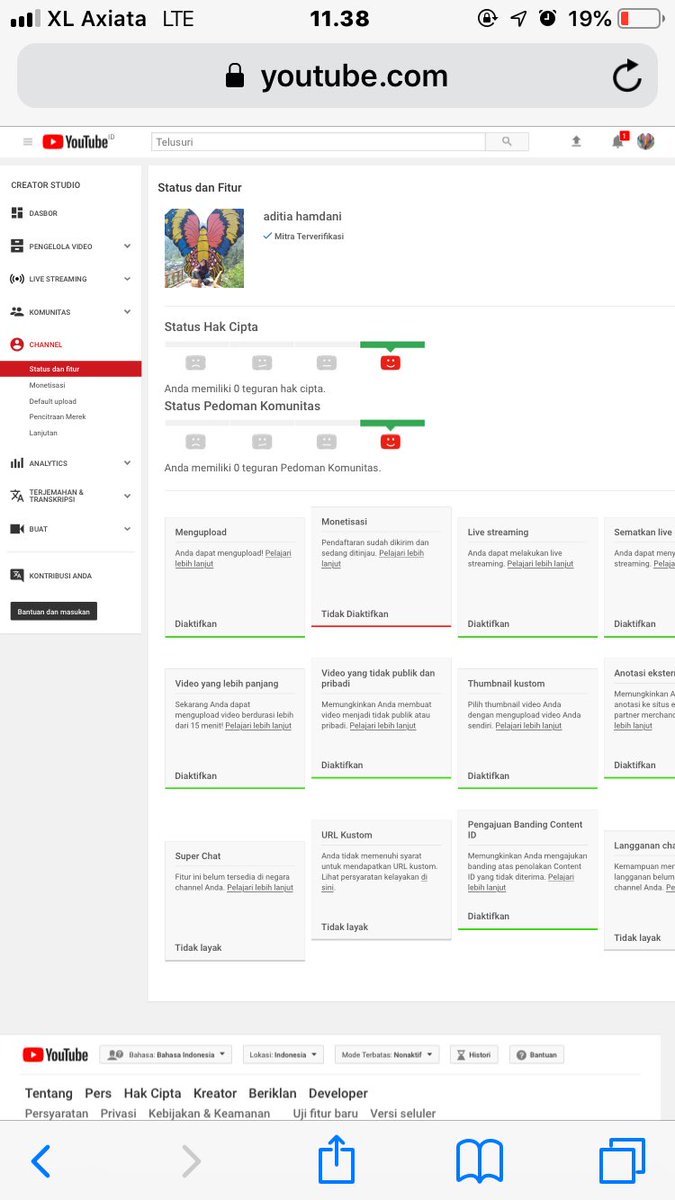The height and width of the screenshot is (1200, 675).
Task: Click the Terjemahan translate icon
Action: click(x=17, y=496)
